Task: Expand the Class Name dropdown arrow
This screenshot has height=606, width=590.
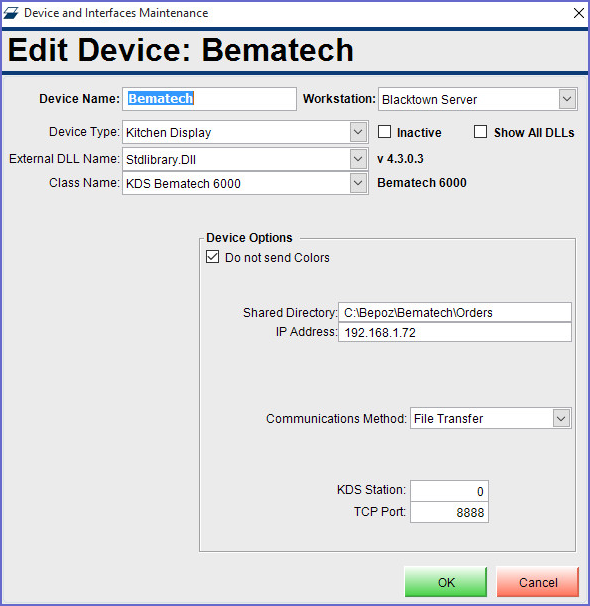Action: coord(358,183)
